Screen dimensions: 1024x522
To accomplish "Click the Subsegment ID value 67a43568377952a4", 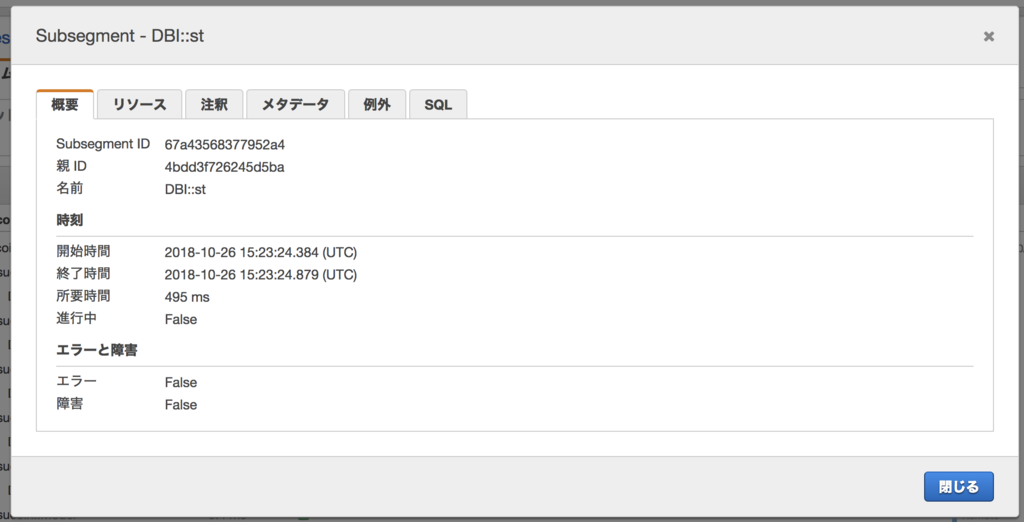I will point(225,144).
